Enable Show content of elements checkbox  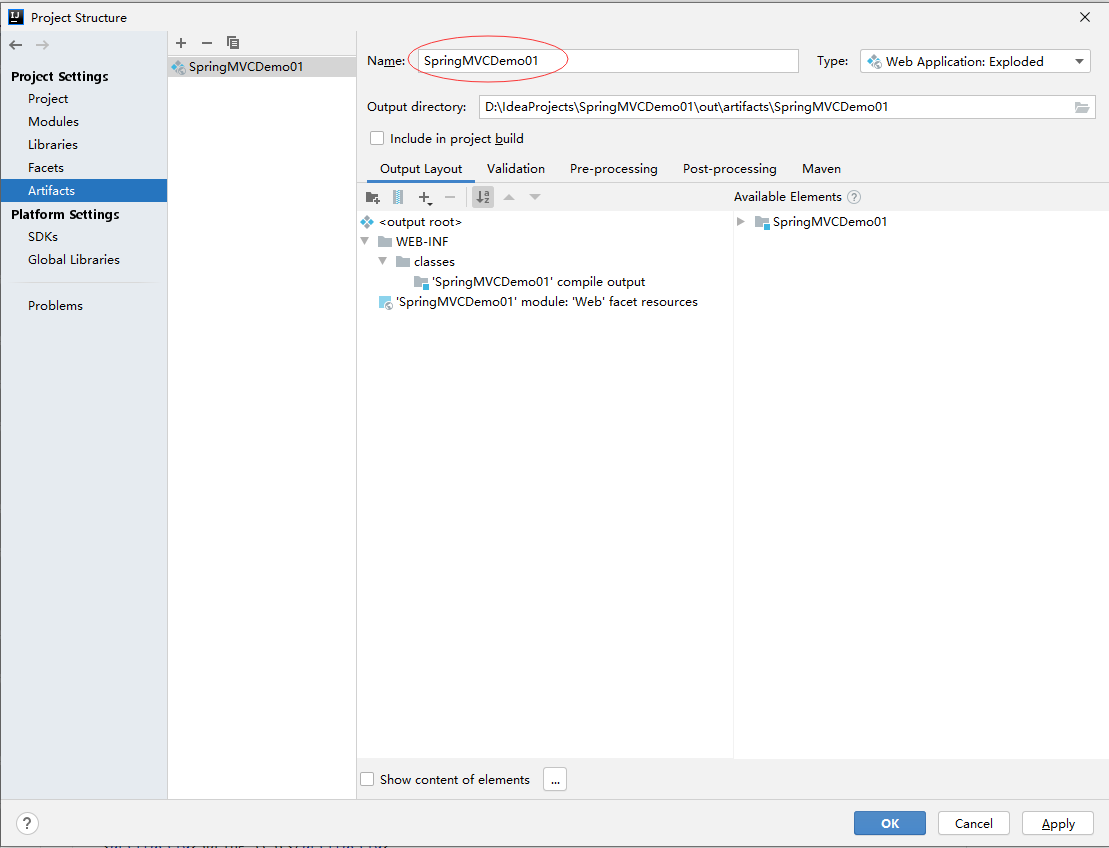click(367, 779)
